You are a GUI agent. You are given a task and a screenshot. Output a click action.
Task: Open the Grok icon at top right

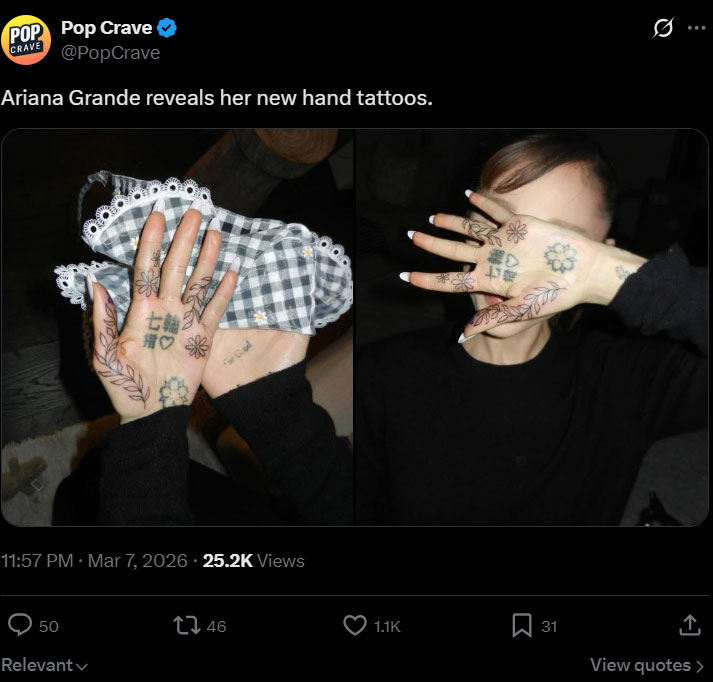[662, 29]
